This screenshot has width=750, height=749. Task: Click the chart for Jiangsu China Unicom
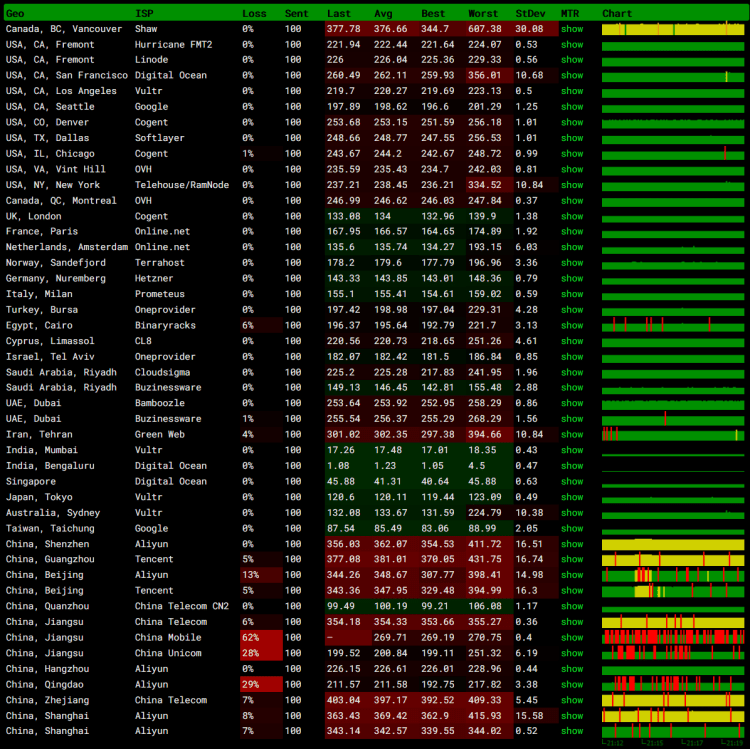[x=672, y=653]
